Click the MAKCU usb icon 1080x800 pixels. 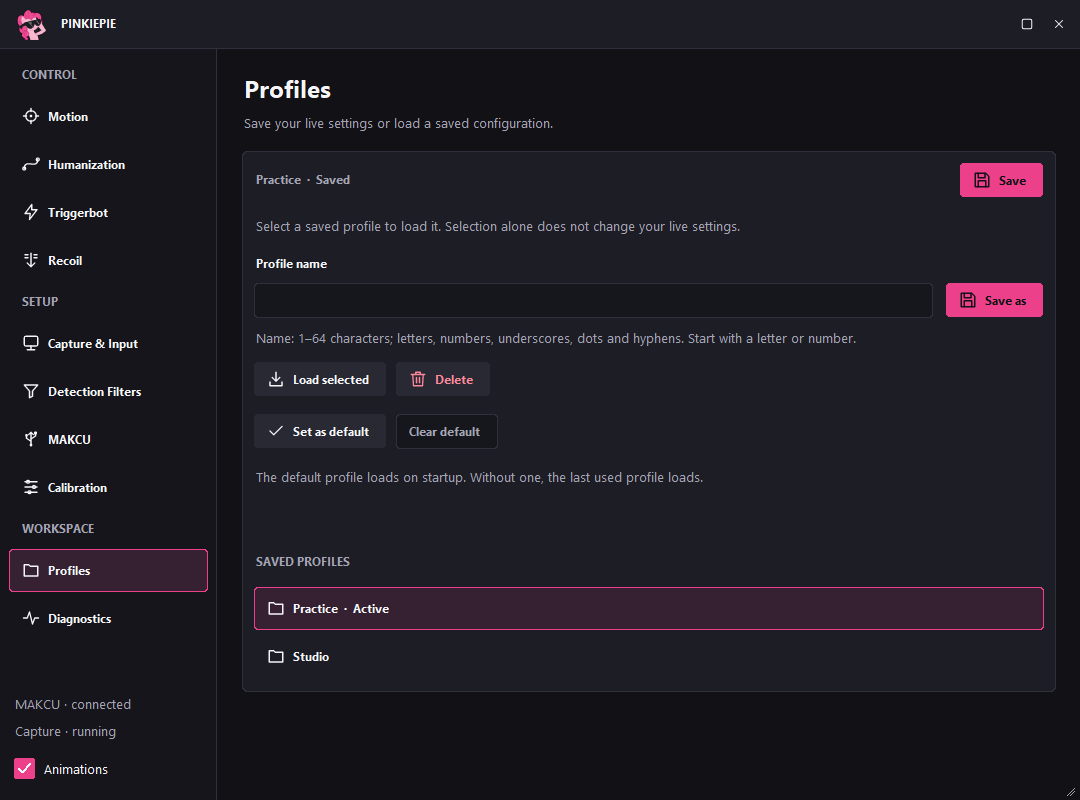click(x=31, y=439)
